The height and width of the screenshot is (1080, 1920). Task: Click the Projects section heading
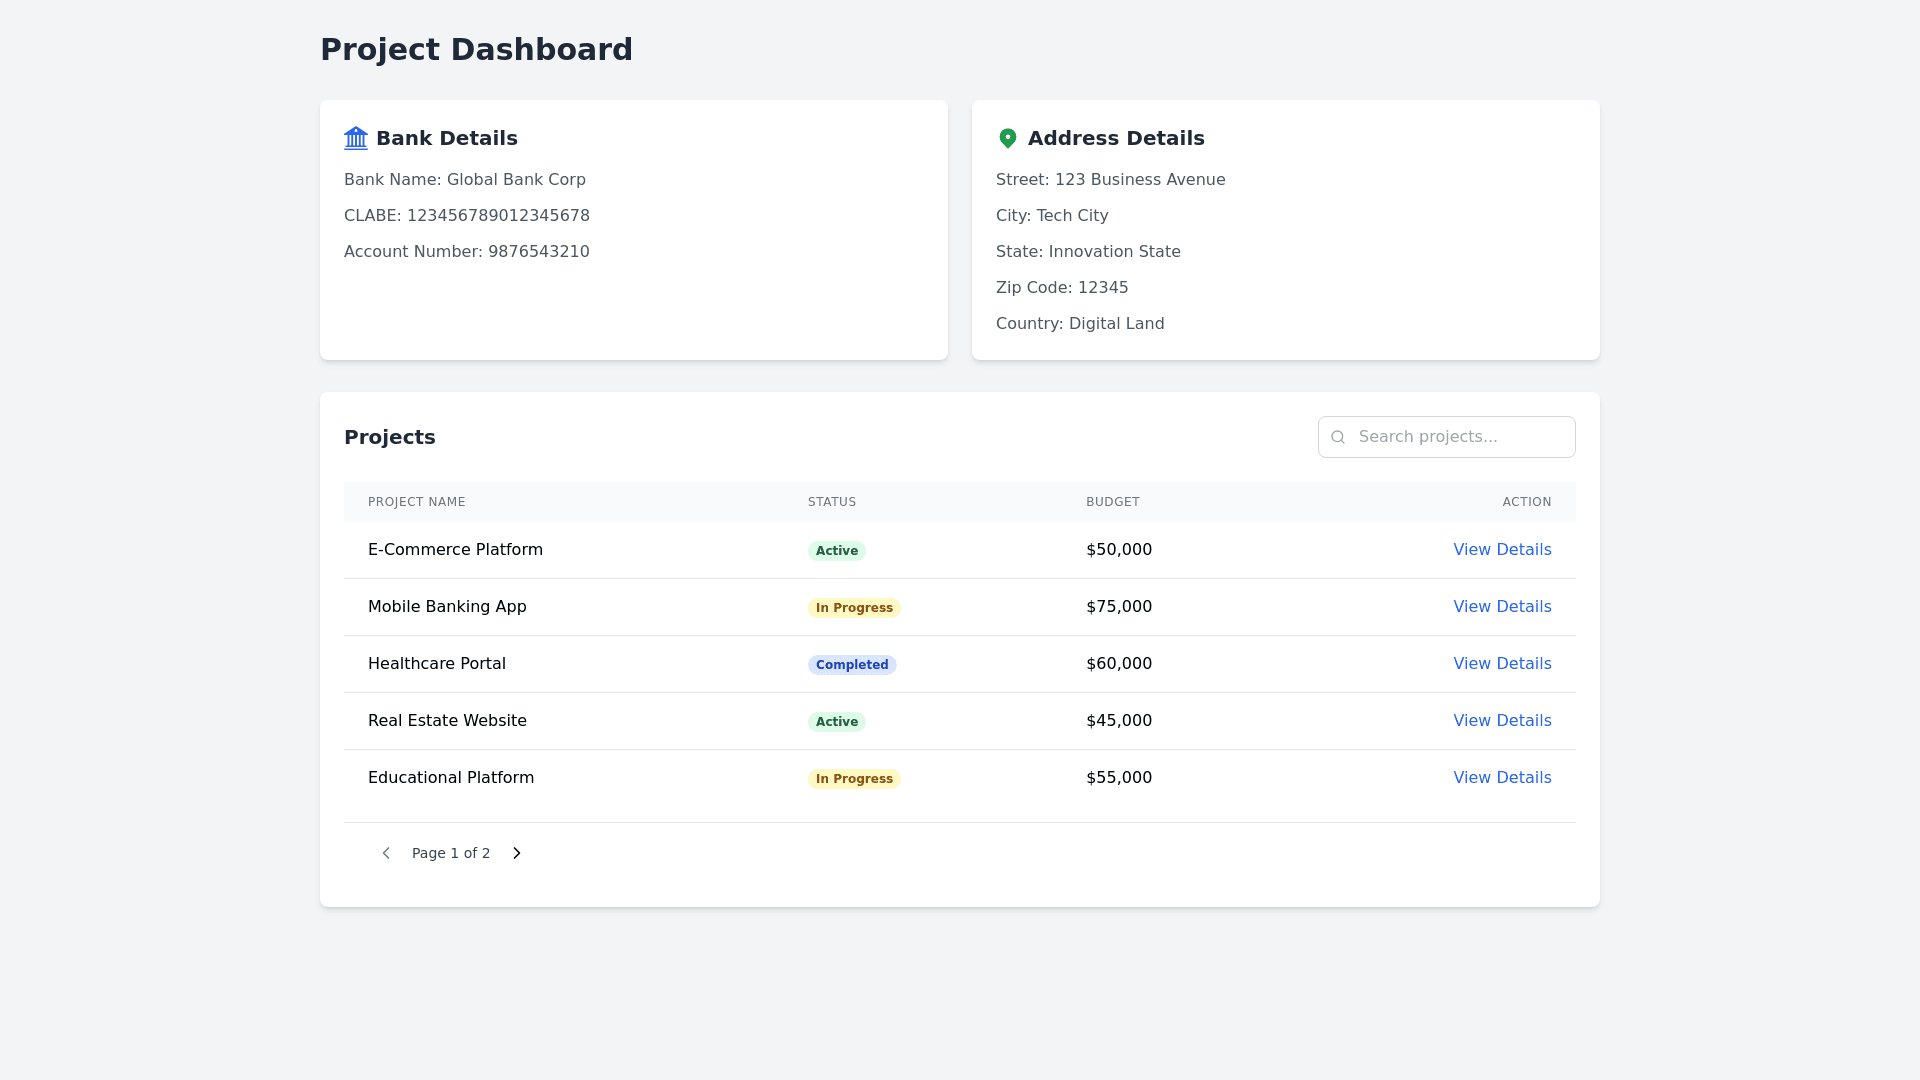point(389,437)
